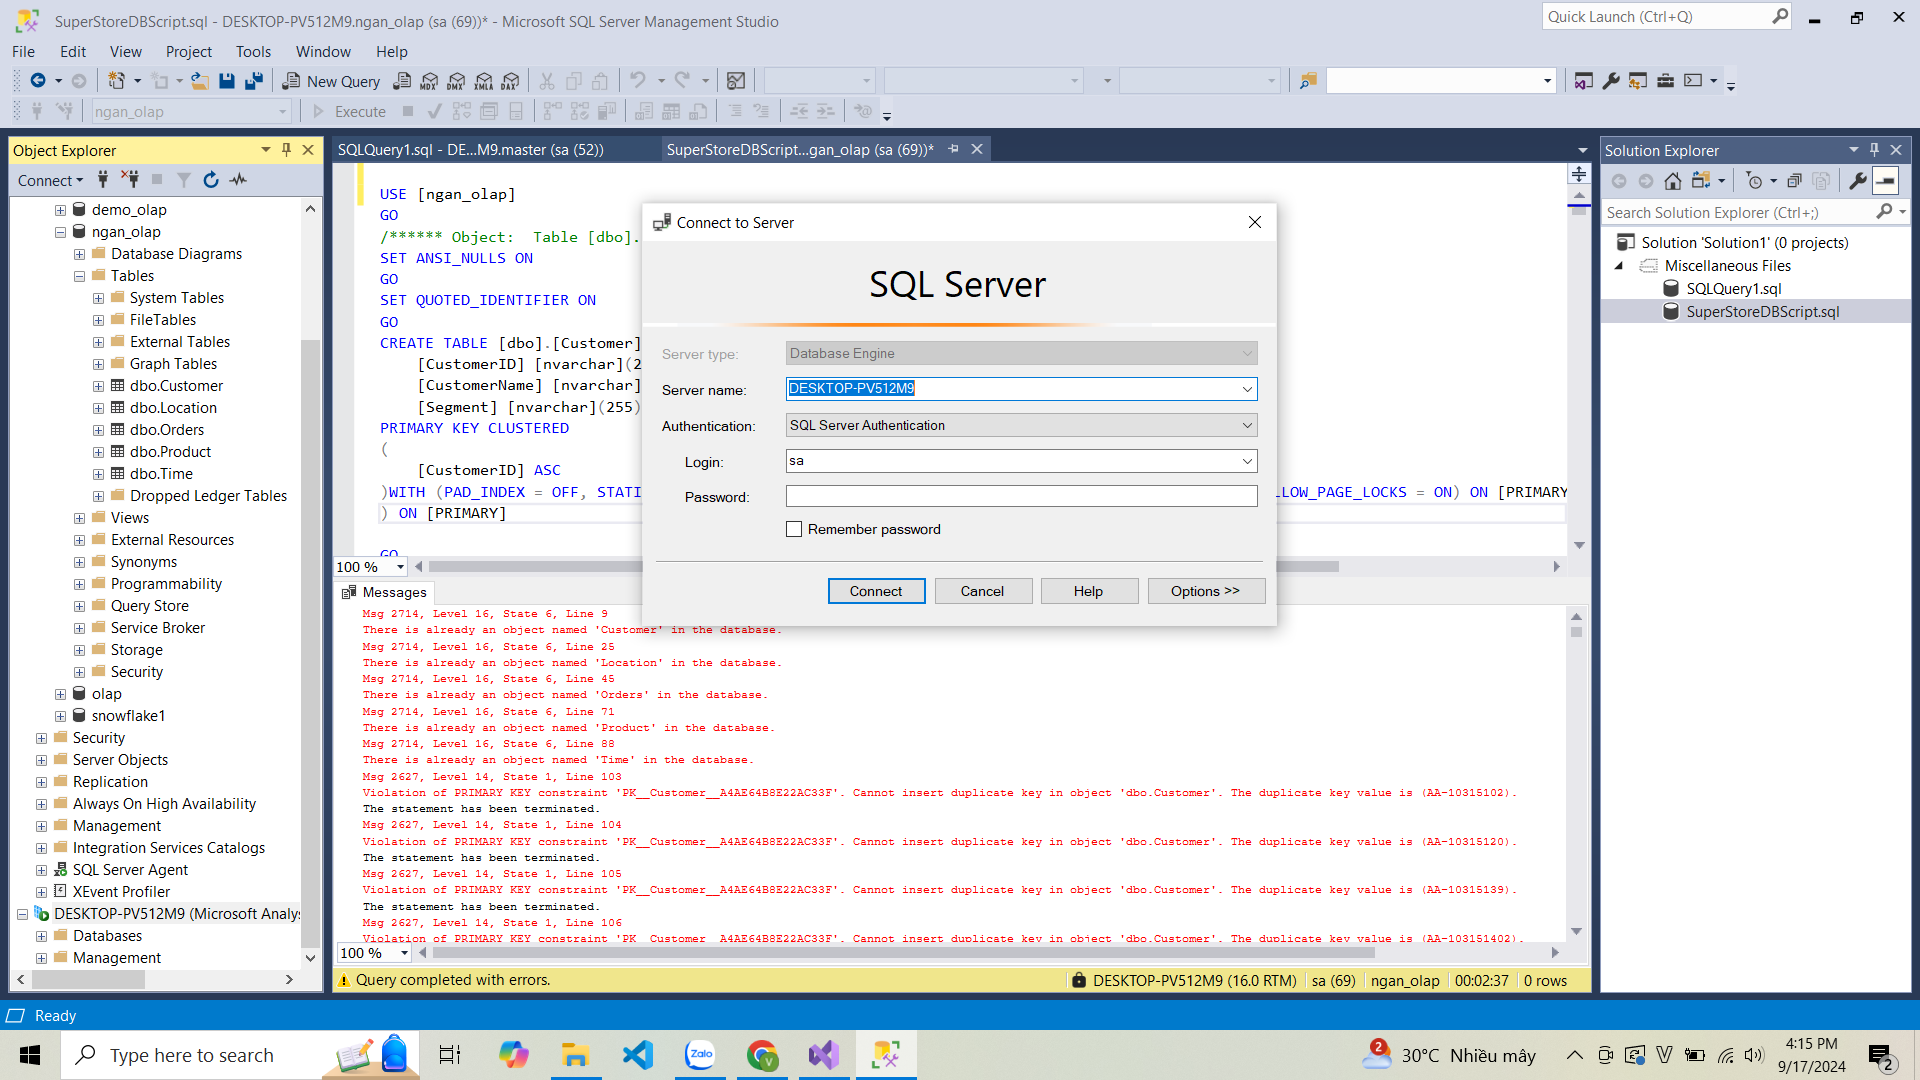Image resolution: width=1920 pixels, height=1080 pixels.
Task: Click the split editor handle icon
Action: coord(1579,174)
